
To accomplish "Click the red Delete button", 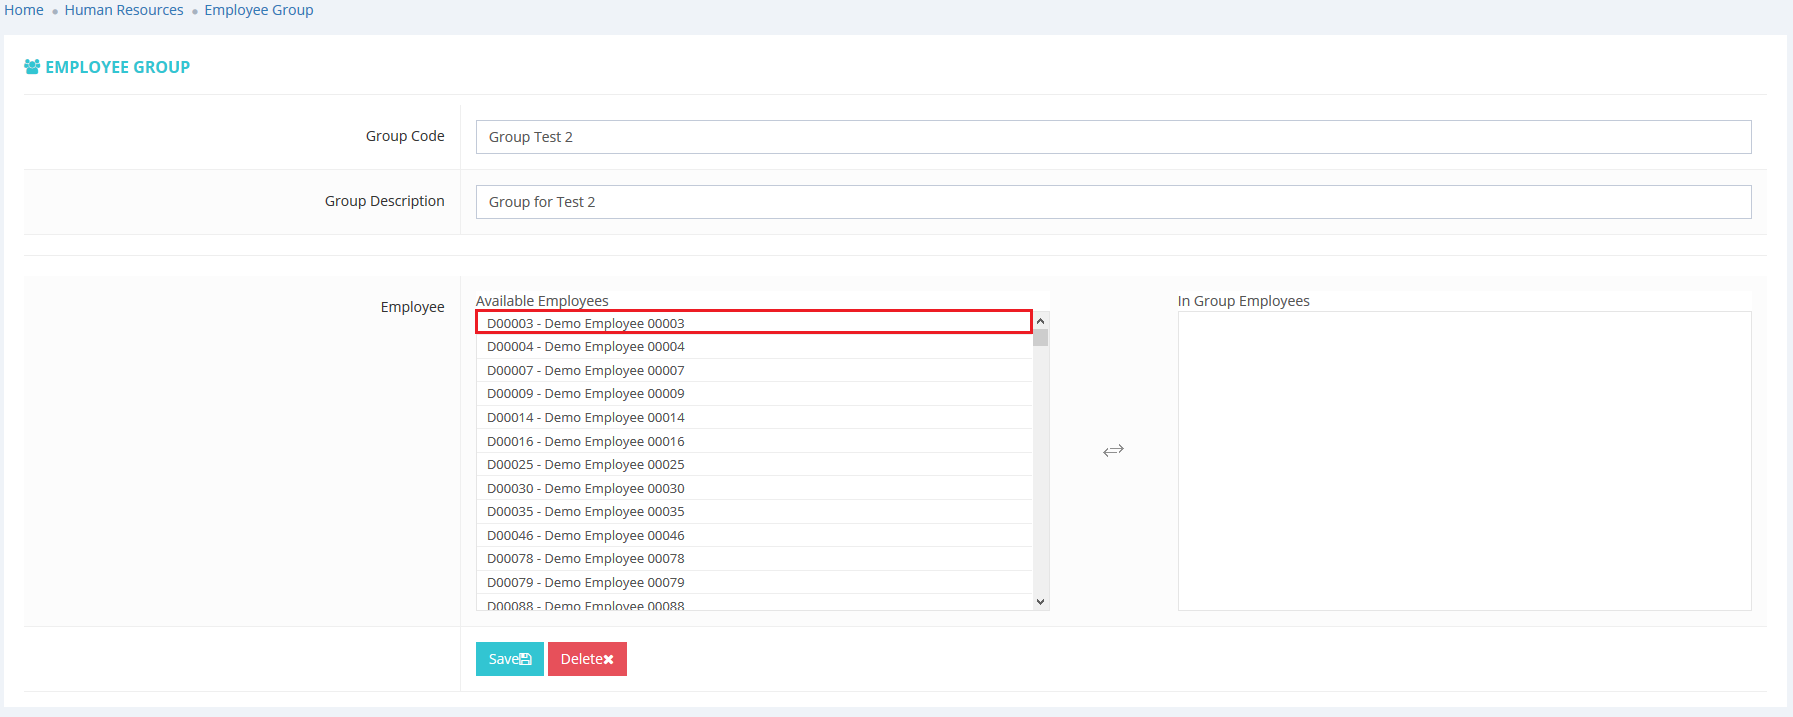I will (x=587, y=659).
